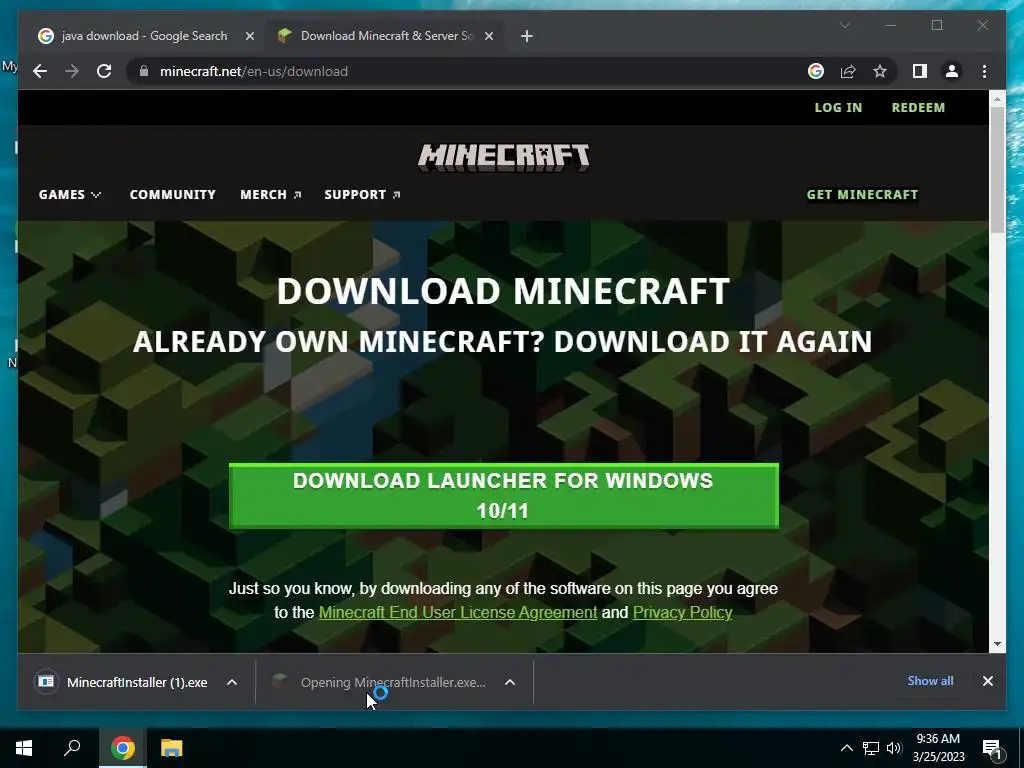Click the page vertical scrollbar thumb
The width and height of the screenshot is (1024, 768).
[997, 168]
